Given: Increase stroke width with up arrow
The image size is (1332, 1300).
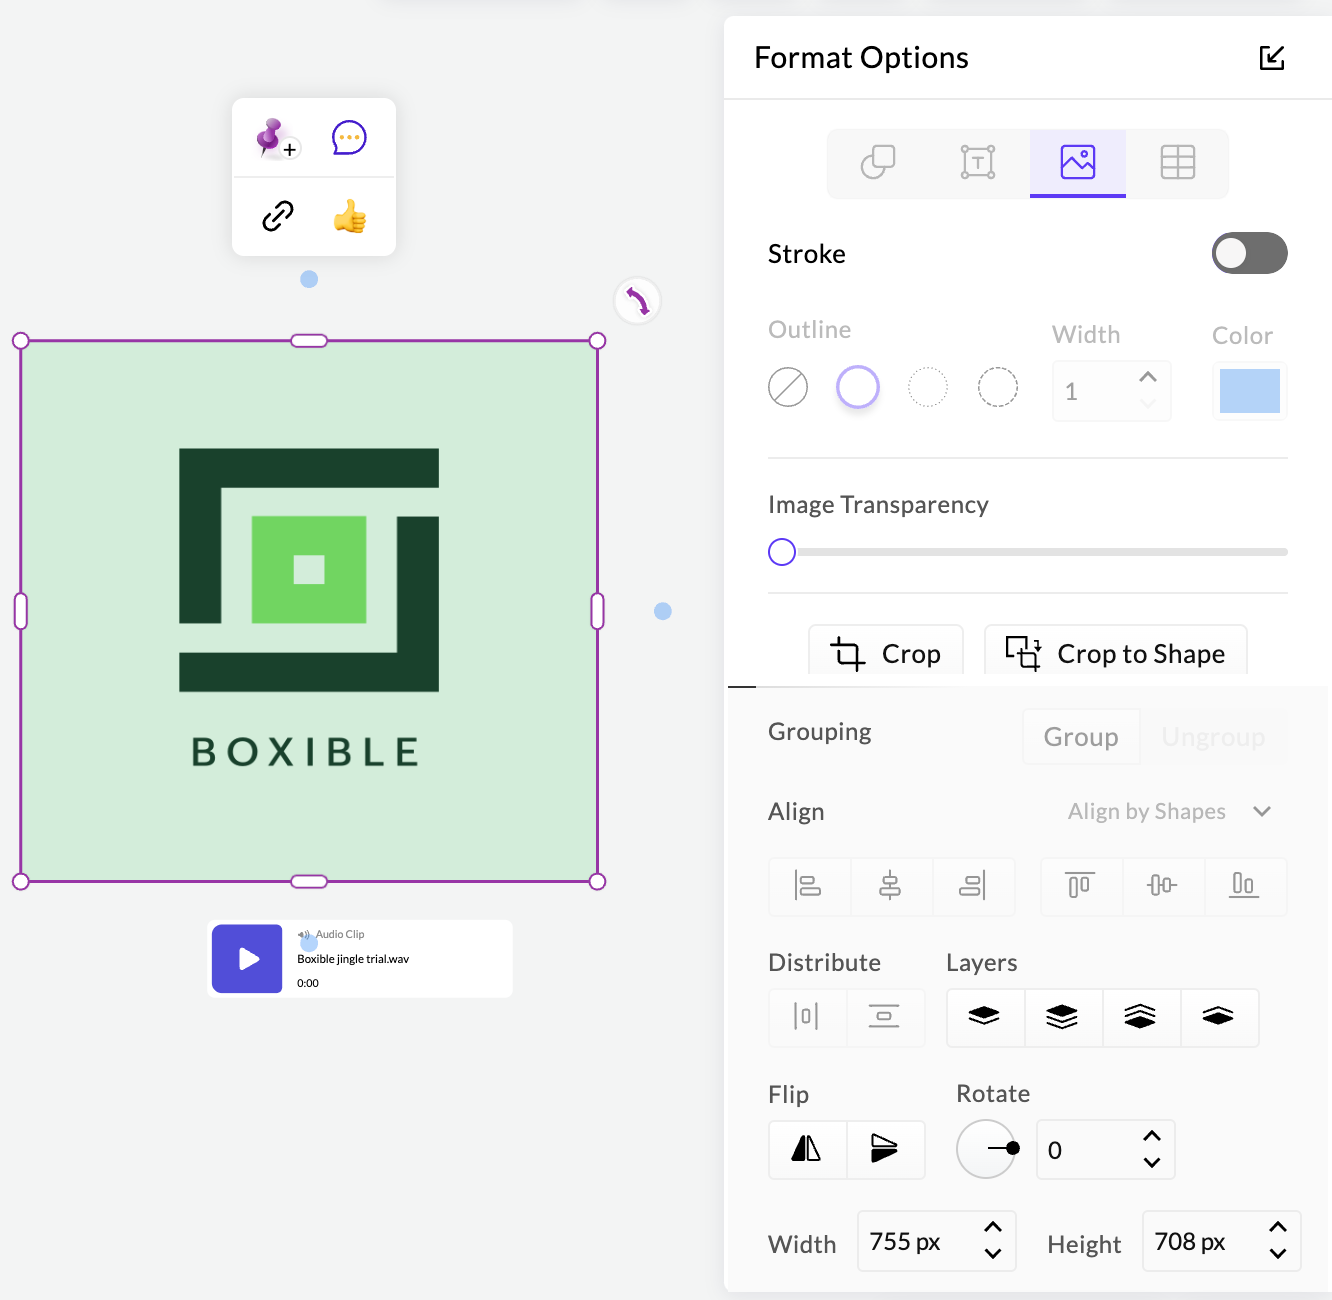Looking at the screenshot, I should (1148, 377).
